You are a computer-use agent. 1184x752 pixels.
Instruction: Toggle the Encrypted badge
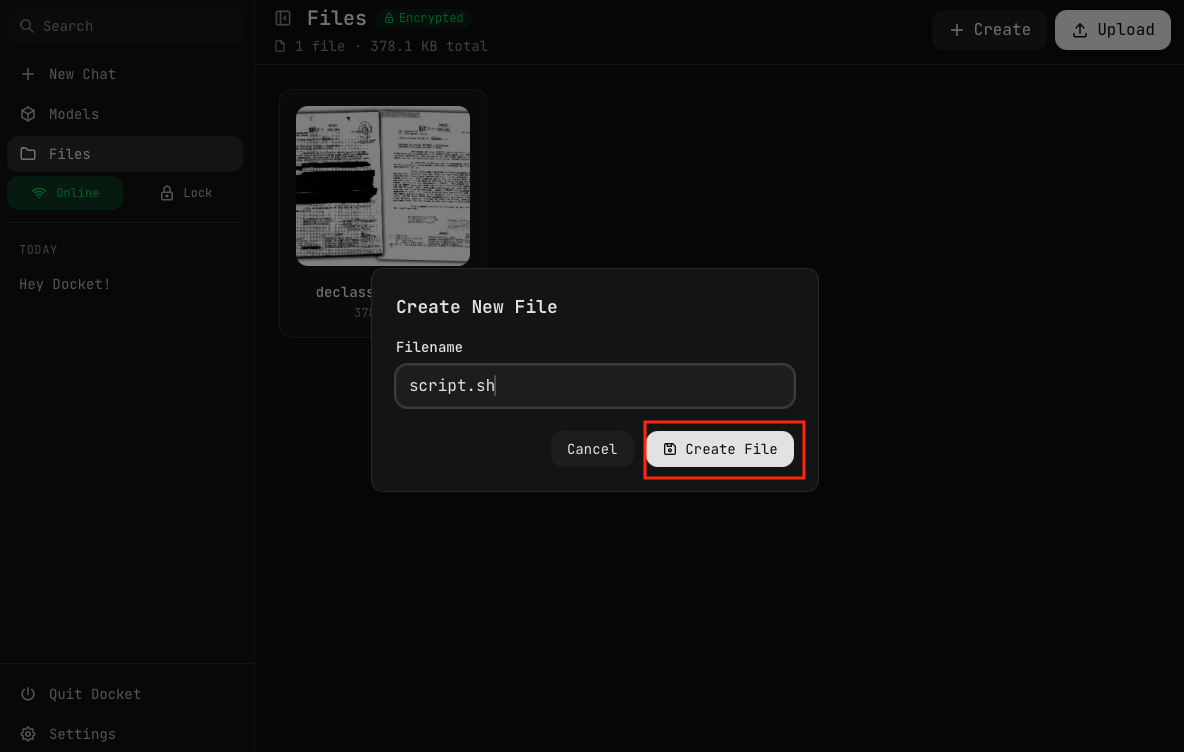424,17
